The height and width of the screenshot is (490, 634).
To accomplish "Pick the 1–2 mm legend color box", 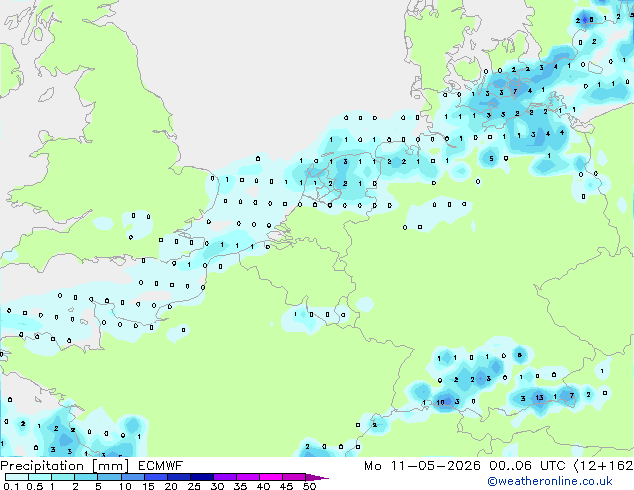I will tap(63, 477).
